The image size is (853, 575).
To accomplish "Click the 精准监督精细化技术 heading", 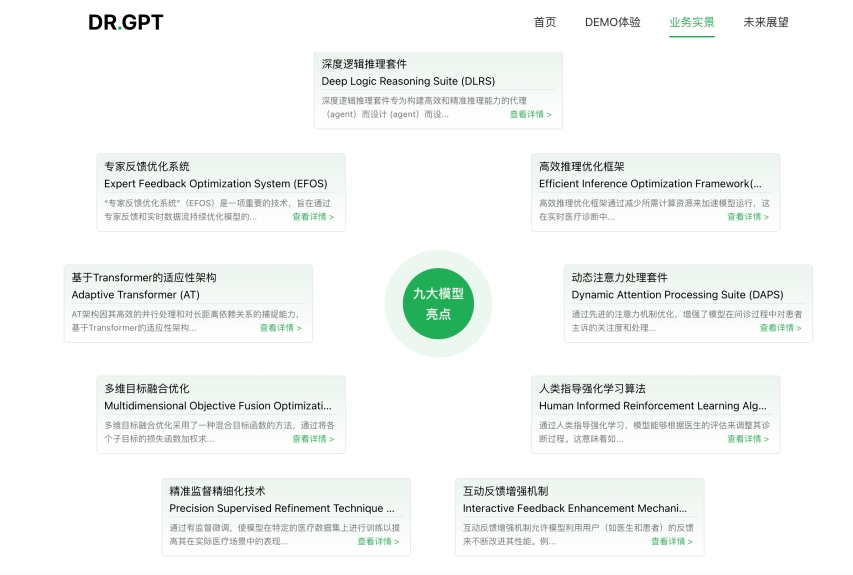I will coord(217,491).
